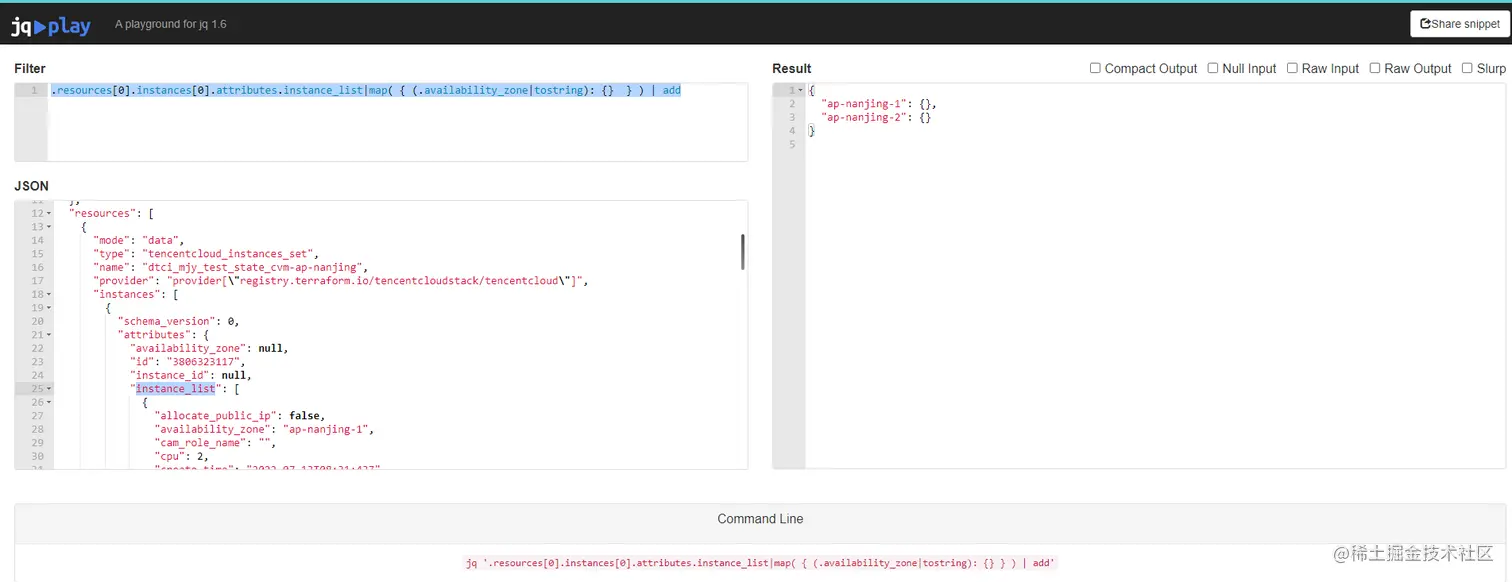This screenshot has width=1512, height=582.
Task: Click inside the Filter editor input
Action: [x=397, y=122]
